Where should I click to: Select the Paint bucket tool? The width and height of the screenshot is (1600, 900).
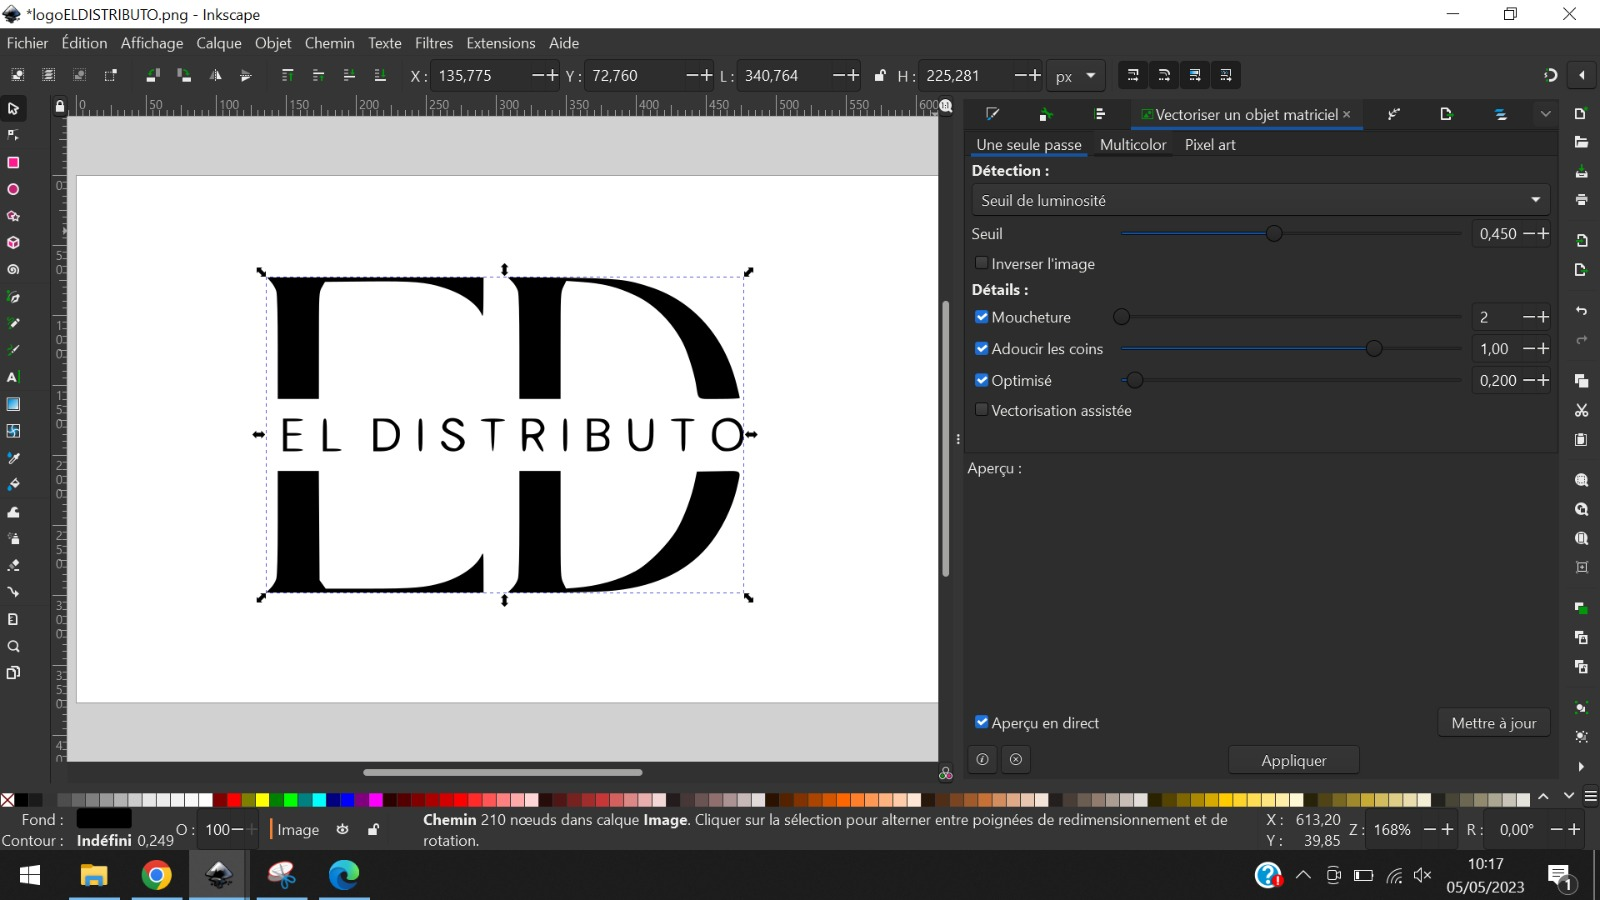click(x=13, y=485)
